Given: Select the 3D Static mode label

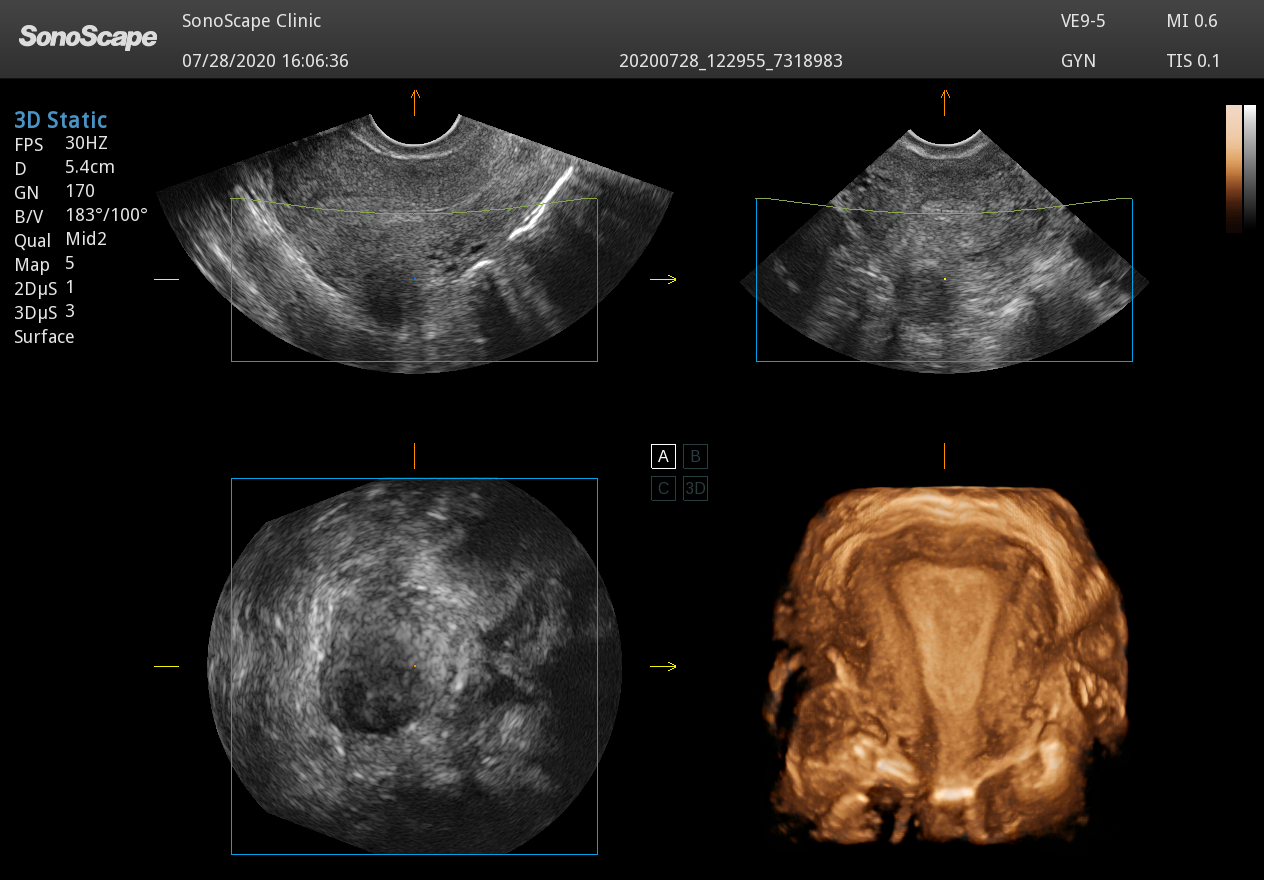Looking at the screenshot, I should 60,120.
